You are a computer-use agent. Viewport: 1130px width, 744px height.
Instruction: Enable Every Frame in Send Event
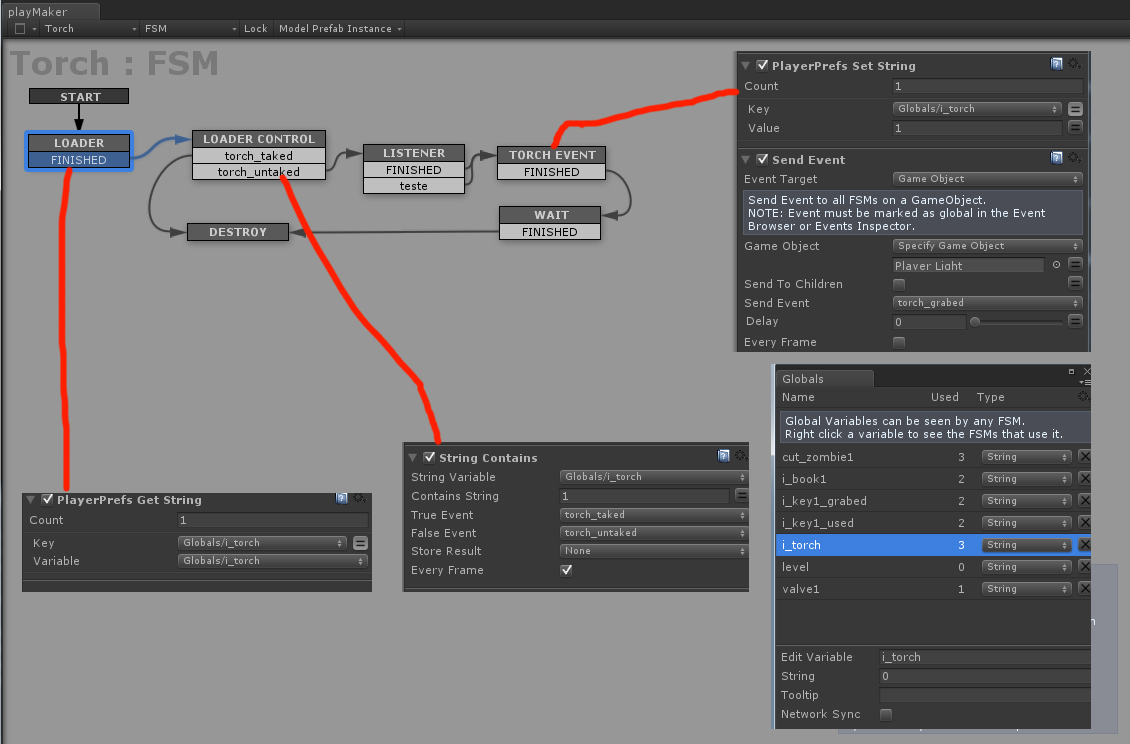point(899,342)
